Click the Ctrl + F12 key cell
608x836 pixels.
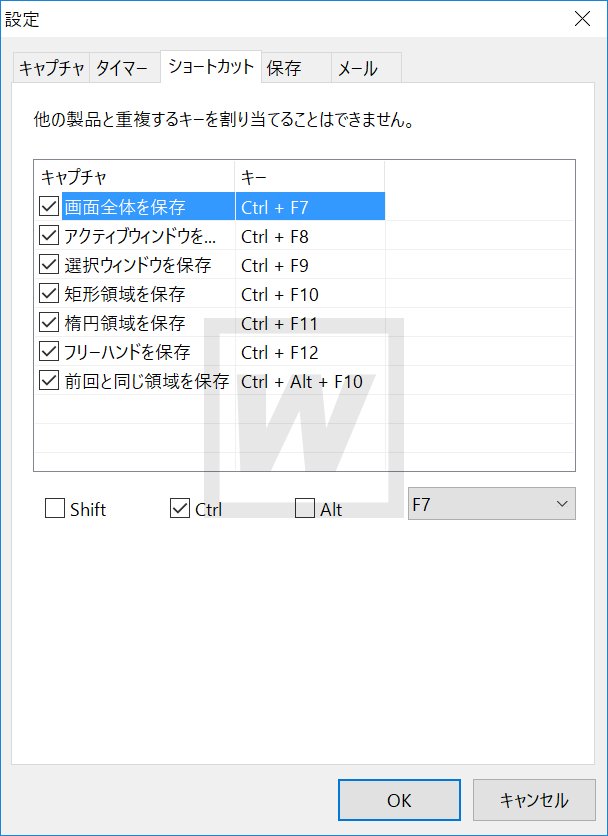click(x=310, y=352)
